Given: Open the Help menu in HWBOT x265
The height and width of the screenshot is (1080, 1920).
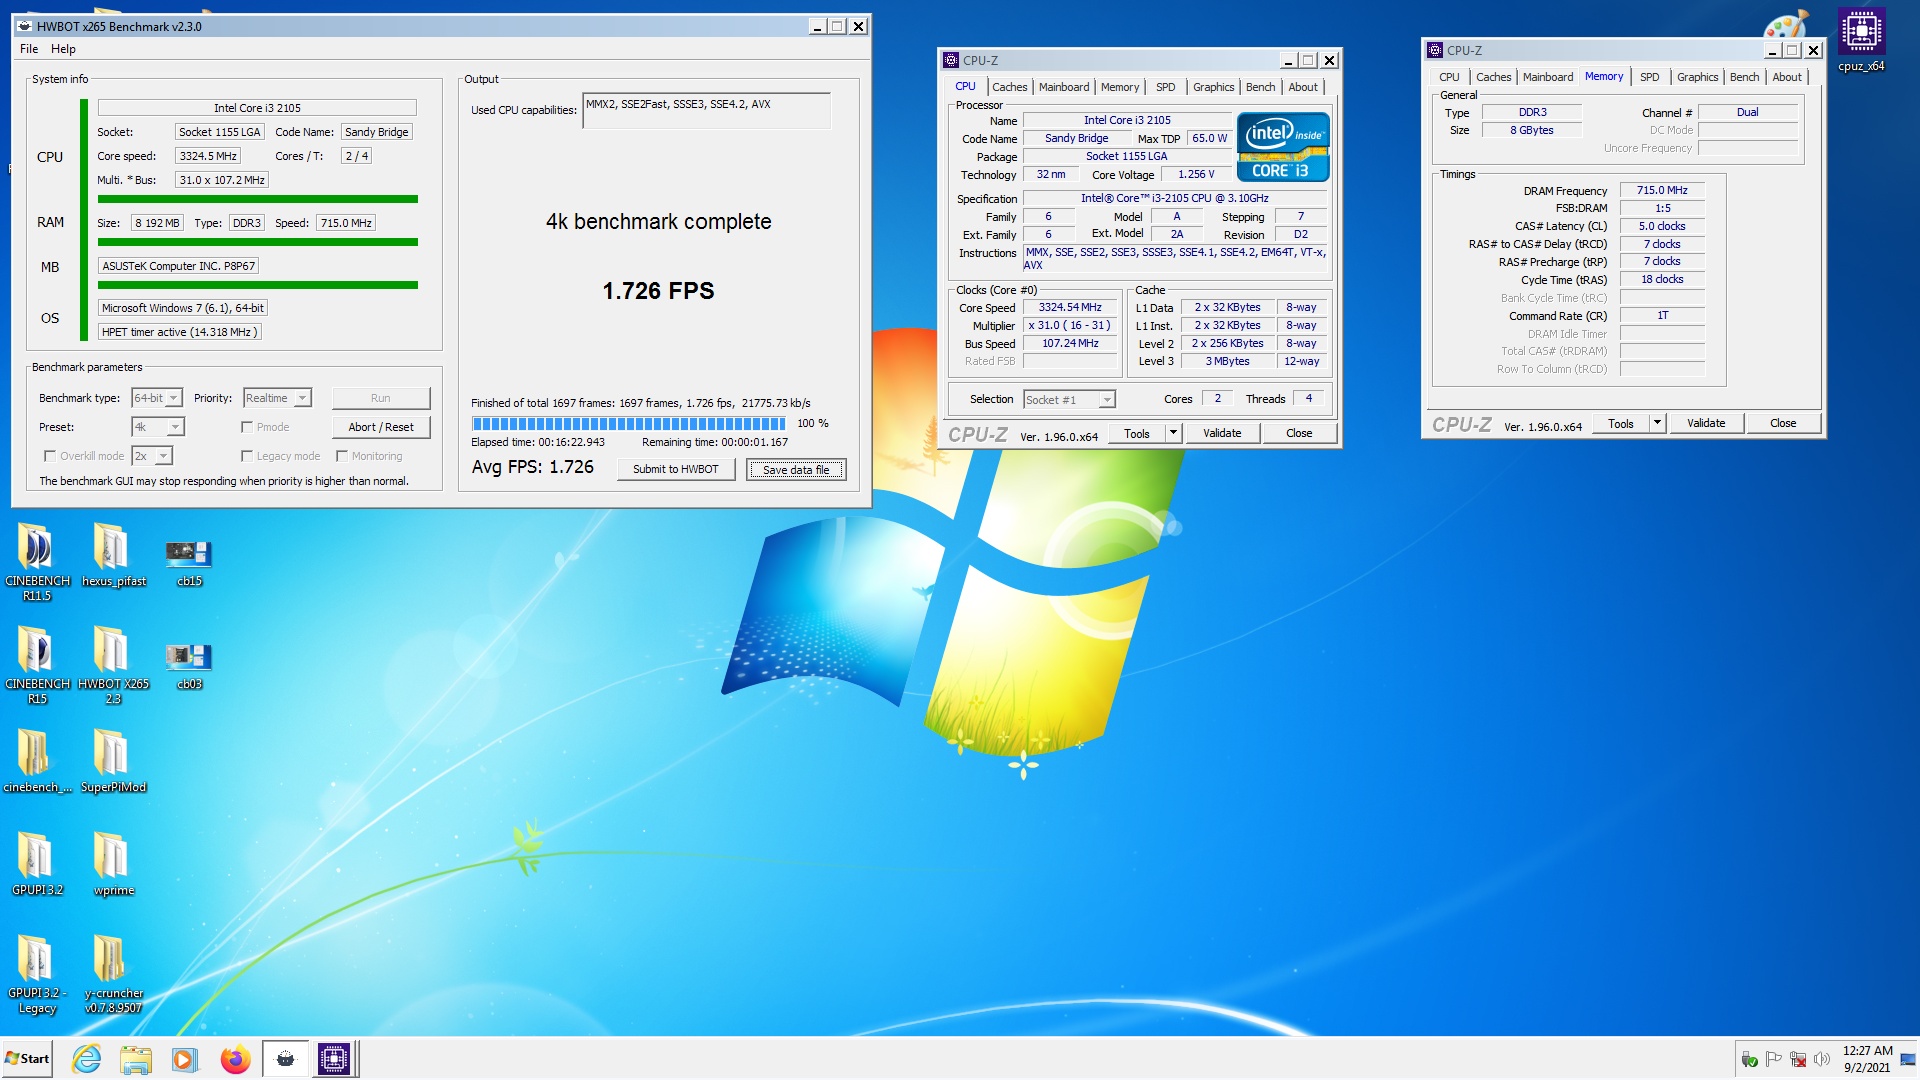Looking at the screenshot, I should [x=63, y=49].
